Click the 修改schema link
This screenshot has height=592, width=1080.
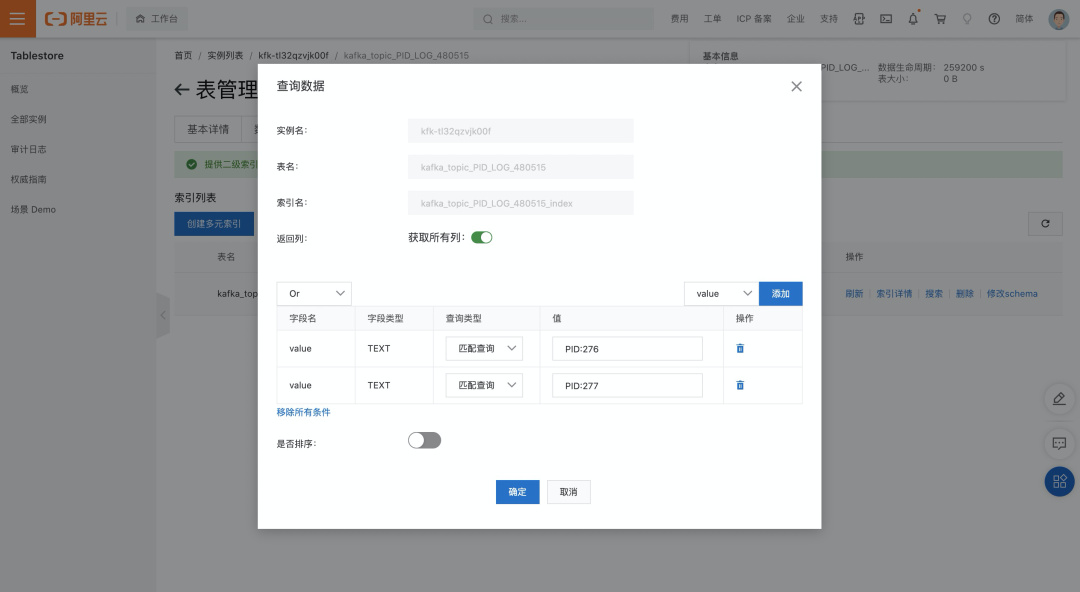[x=1012, y=294]
